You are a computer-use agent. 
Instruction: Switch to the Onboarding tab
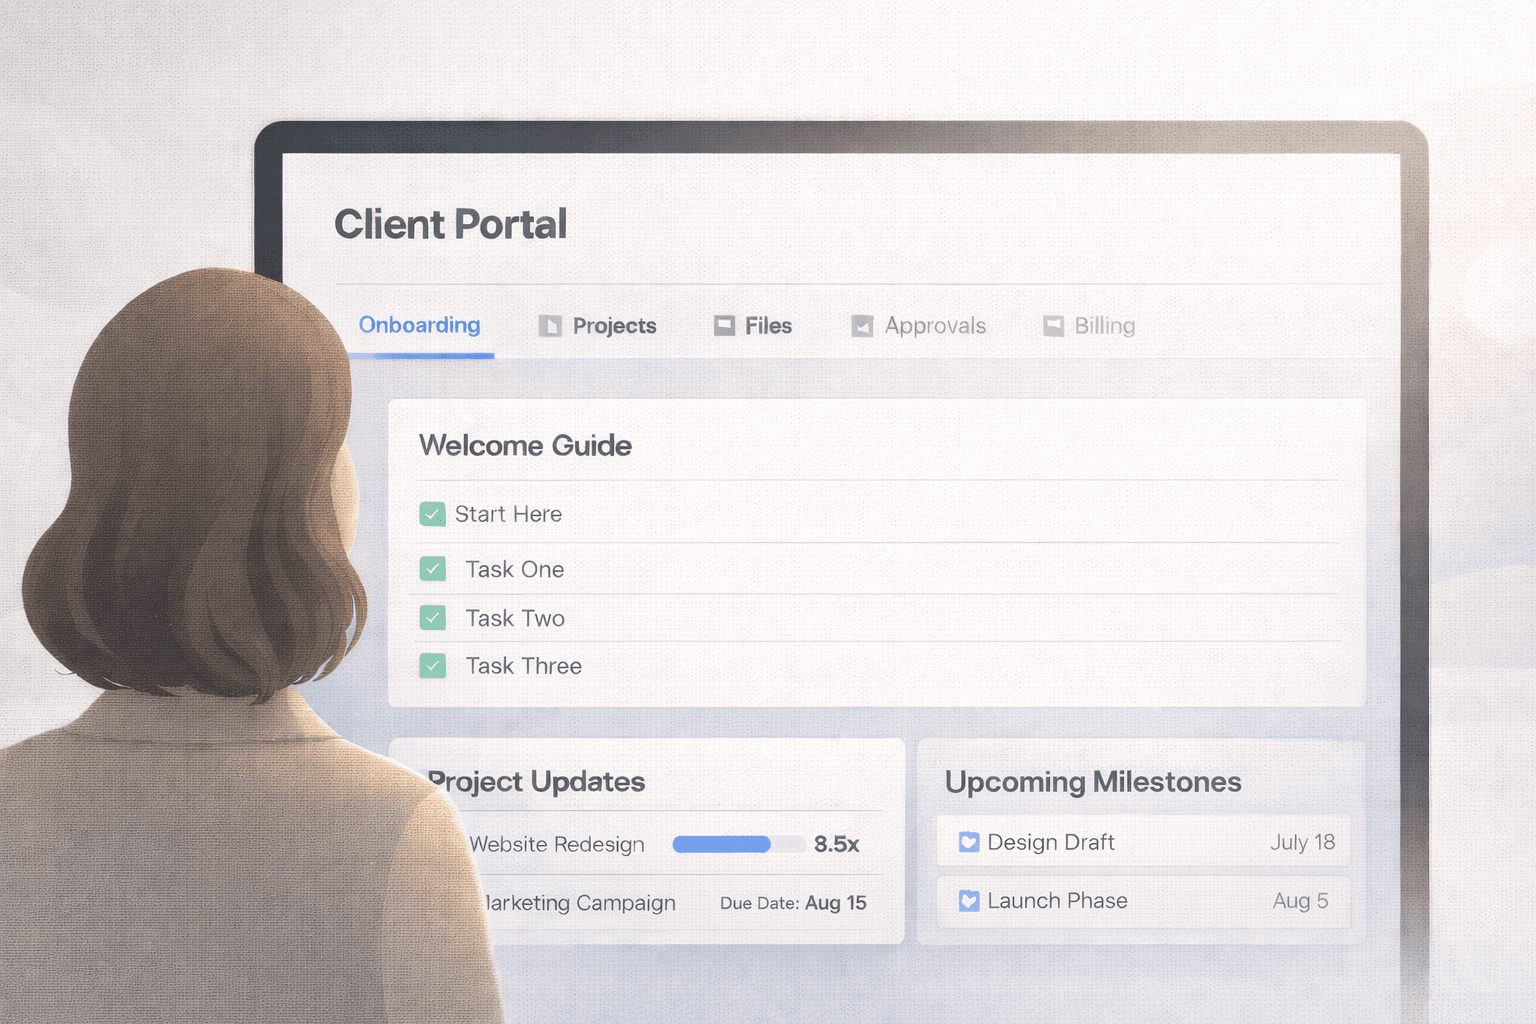pyautogui.click(x=419, y=325)
